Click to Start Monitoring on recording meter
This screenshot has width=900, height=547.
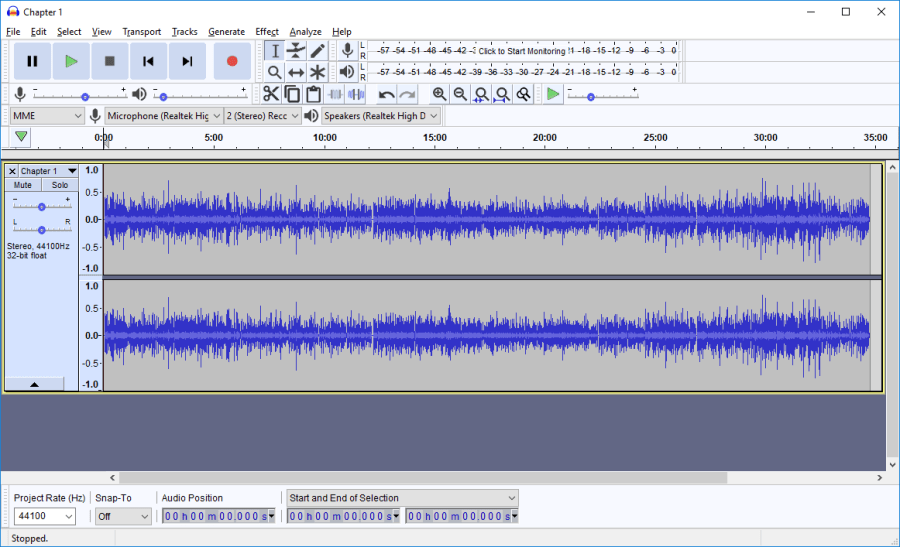521,50
